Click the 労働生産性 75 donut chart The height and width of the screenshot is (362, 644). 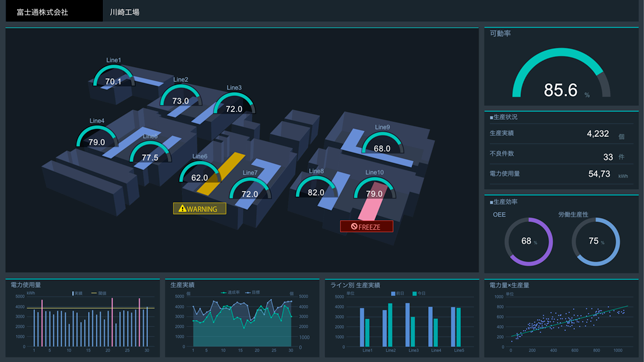tap(596, 242)
